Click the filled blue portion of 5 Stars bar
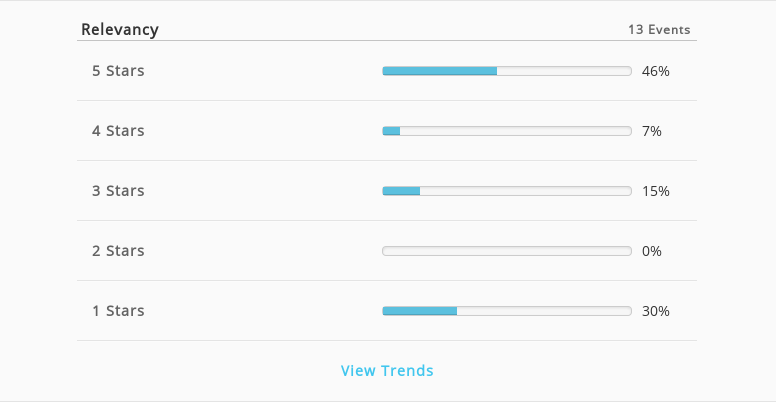Screen dimensions: 776x402 439,71
